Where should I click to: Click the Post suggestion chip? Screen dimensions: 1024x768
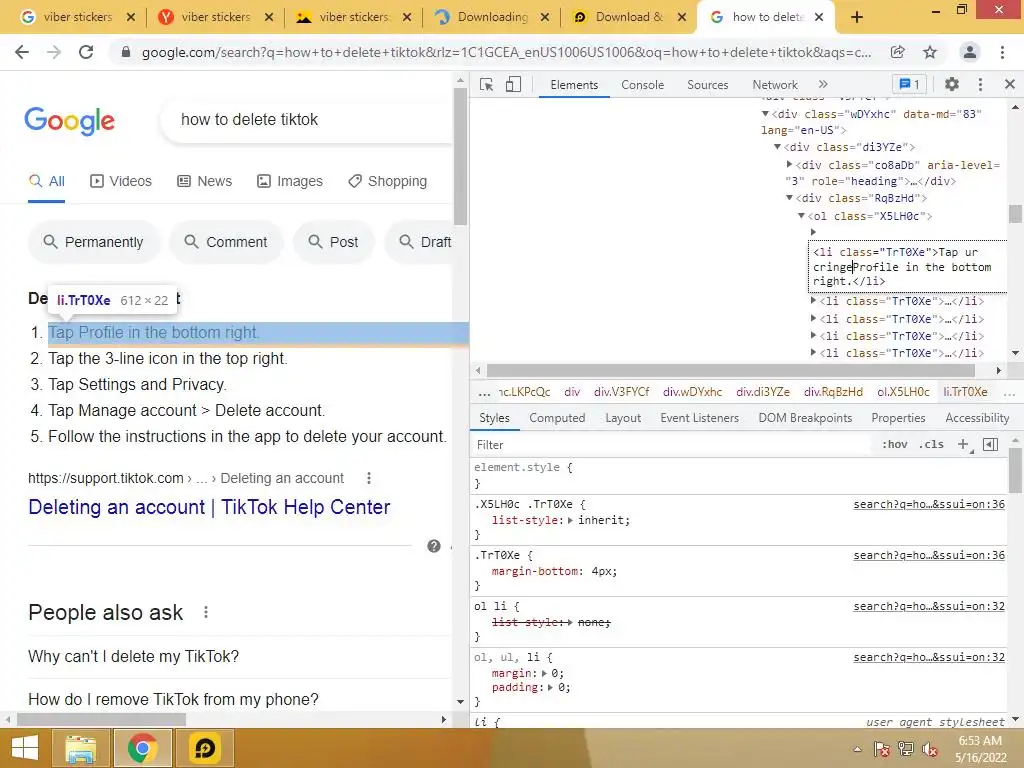pyautogui.click(x=334, y=242)
